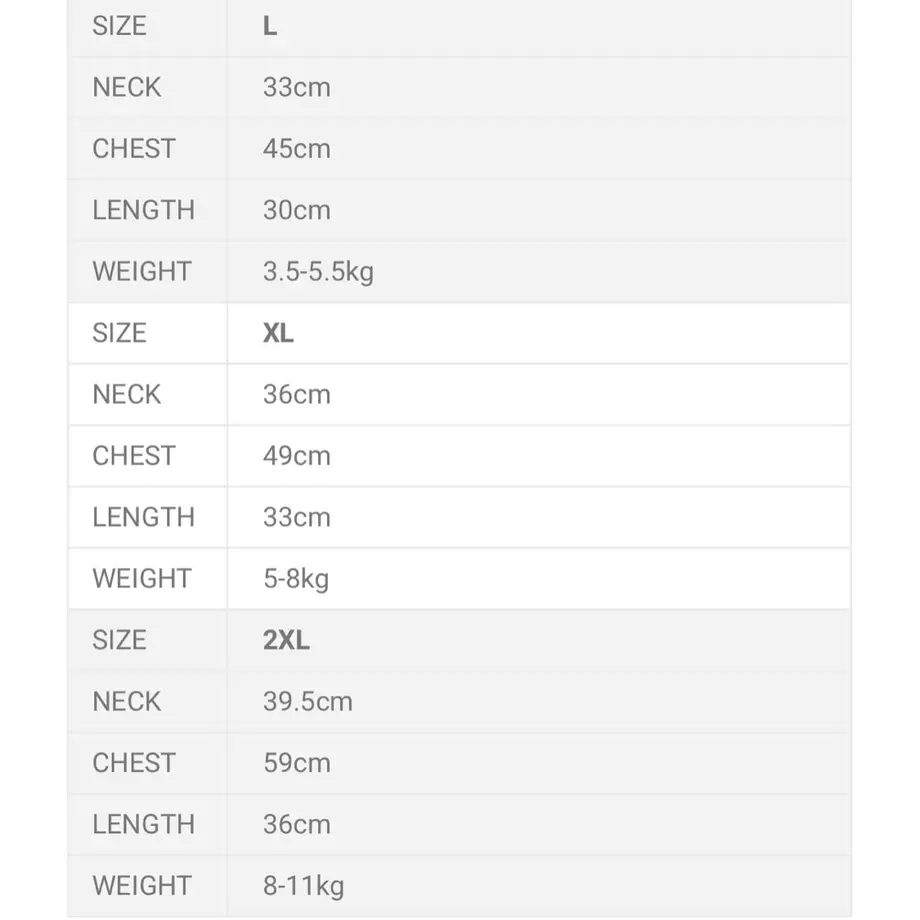This screenshot has height=920, width=920.
Task: Click the 36cm length value under 2XL
Action: click(x=297, y=825)
